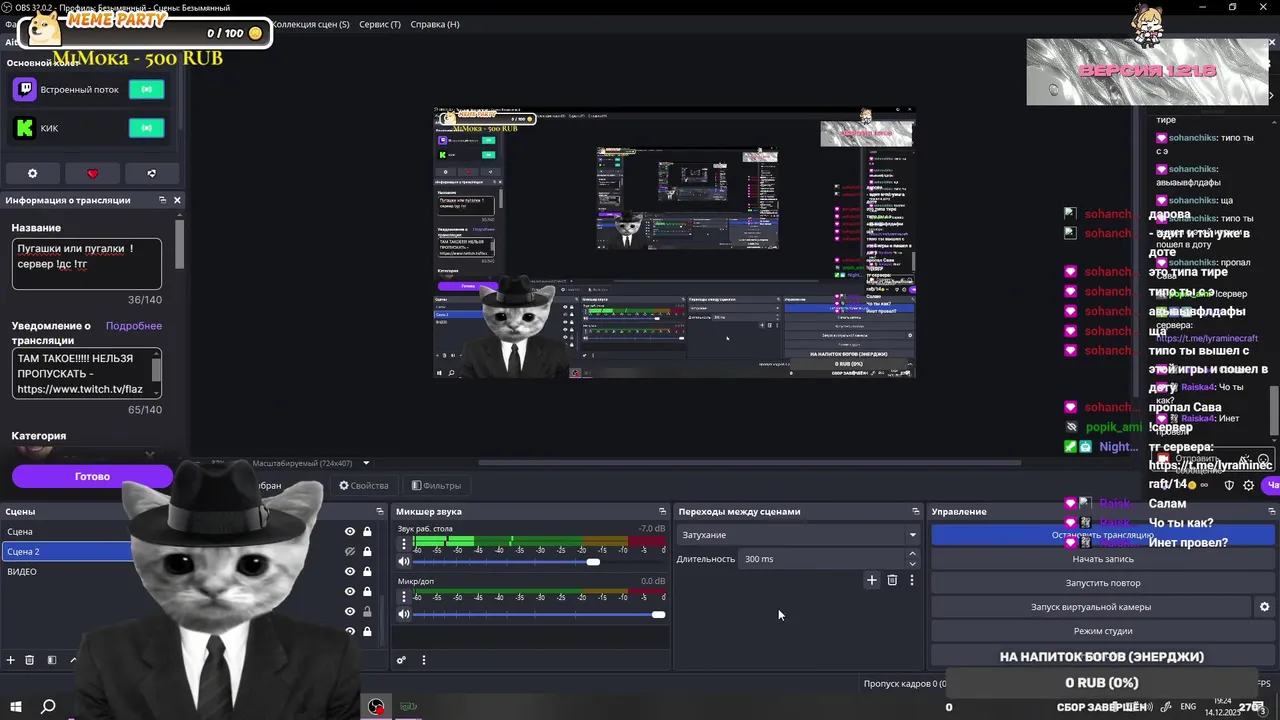Screen dimensions: 1280x720
Task: Delete selected scene with trash icon
Action: tap(30, 660)
